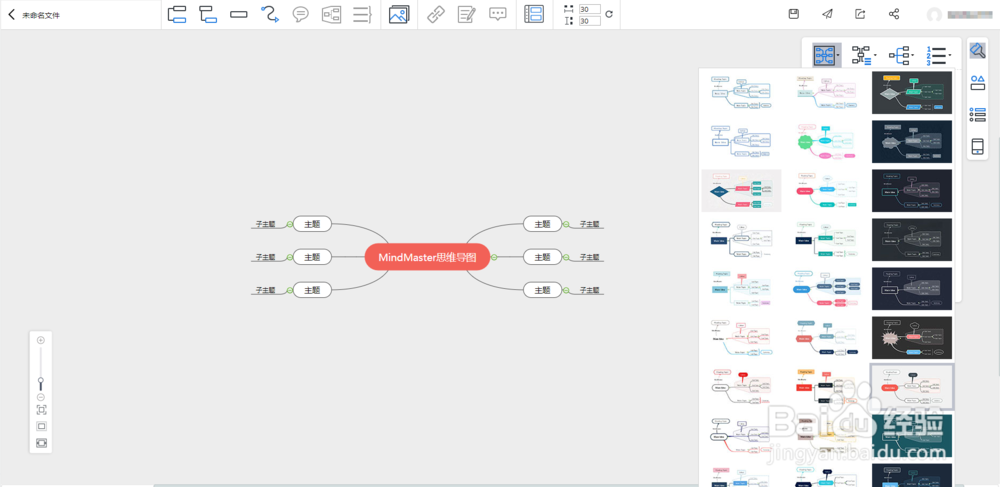Insert a summary bracket
Image resolution: width=1000 pixels, height=487 pixels.
362,14
